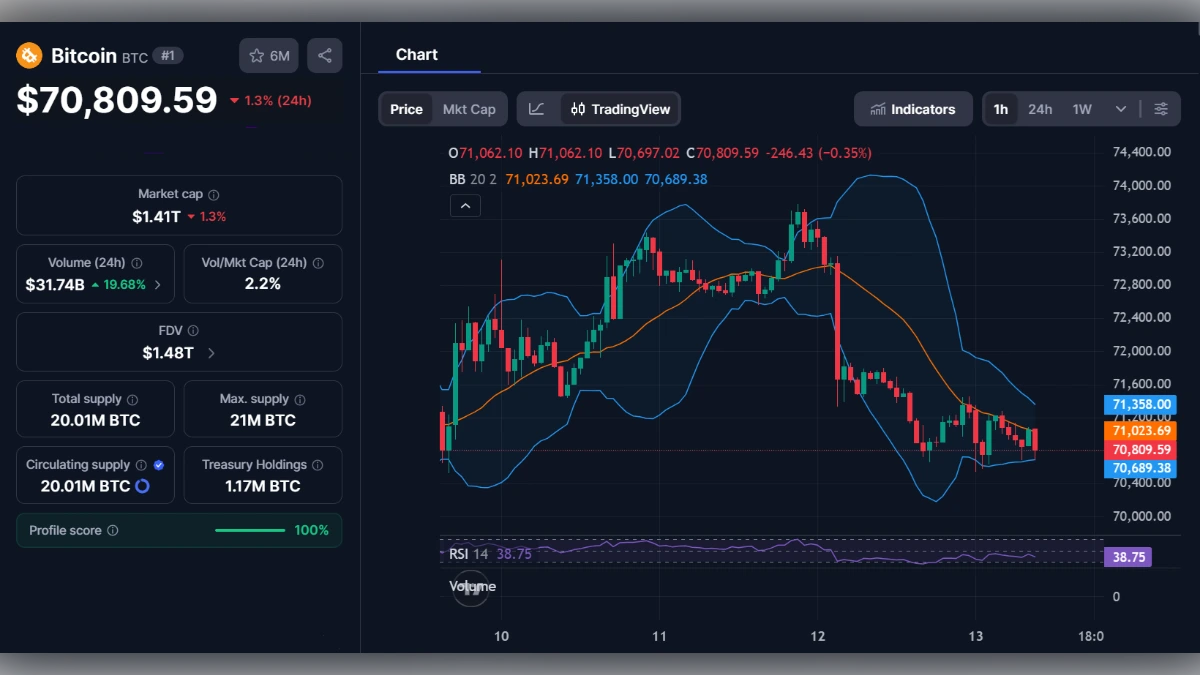Viewport: 1200px width, 675px height.
Task: Click the Profile score progress bar
Action: click(250, 530)
